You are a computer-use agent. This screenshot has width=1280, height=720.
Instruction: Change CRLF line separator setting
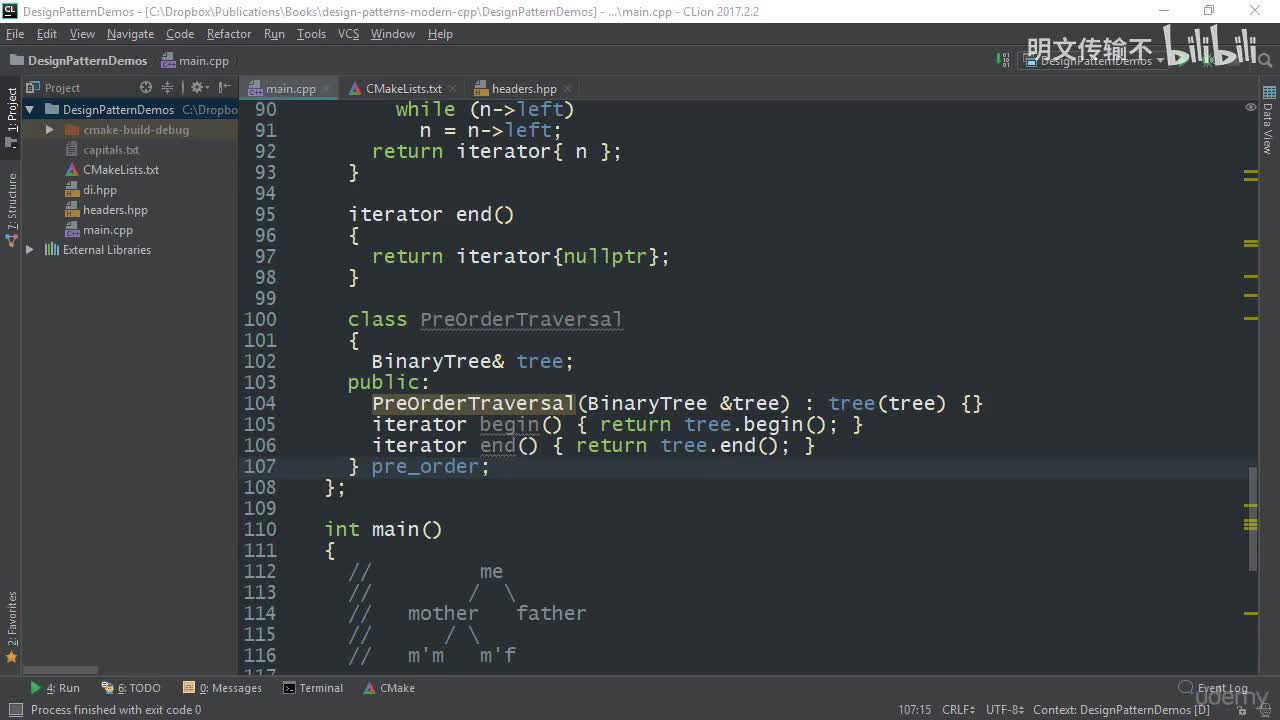[958, 710]
